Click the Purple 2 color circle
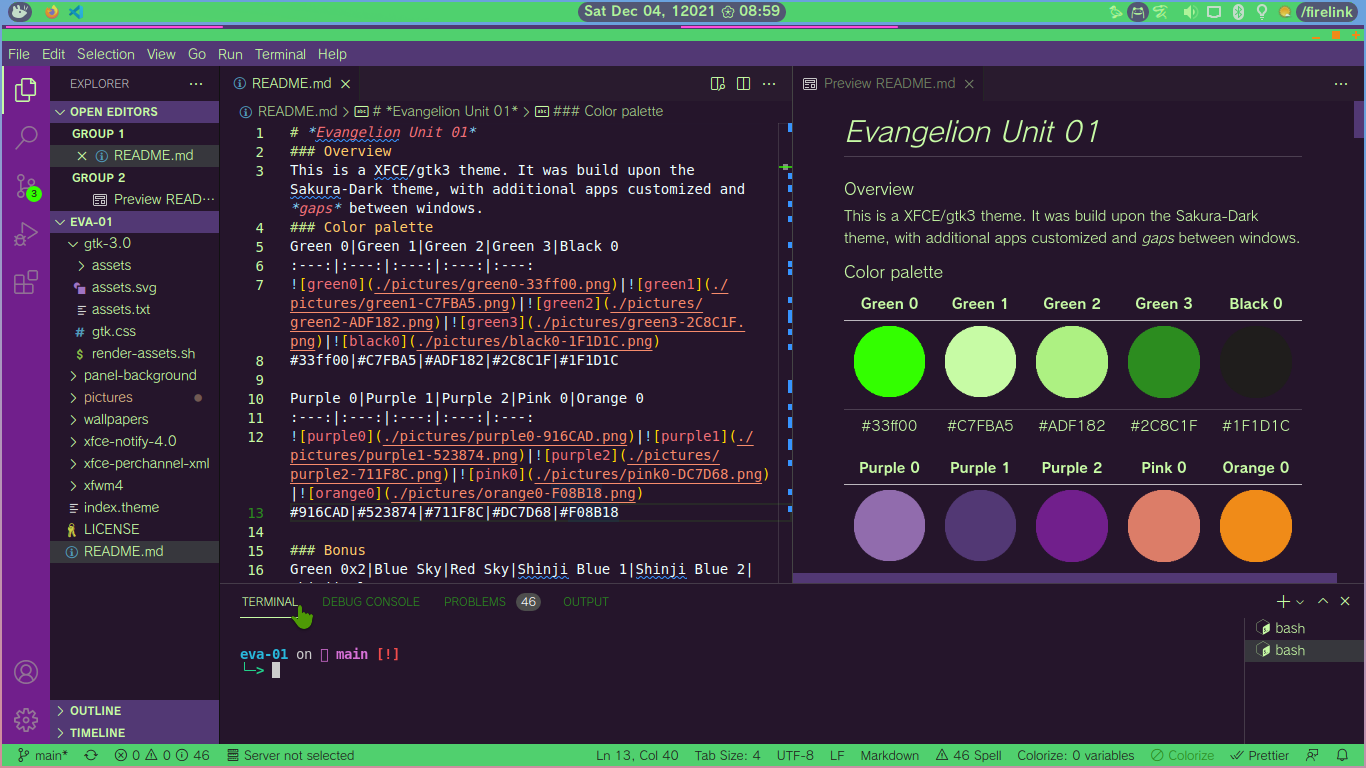The height and width of the screenshot is (768, 1366). click(1072, 526)
